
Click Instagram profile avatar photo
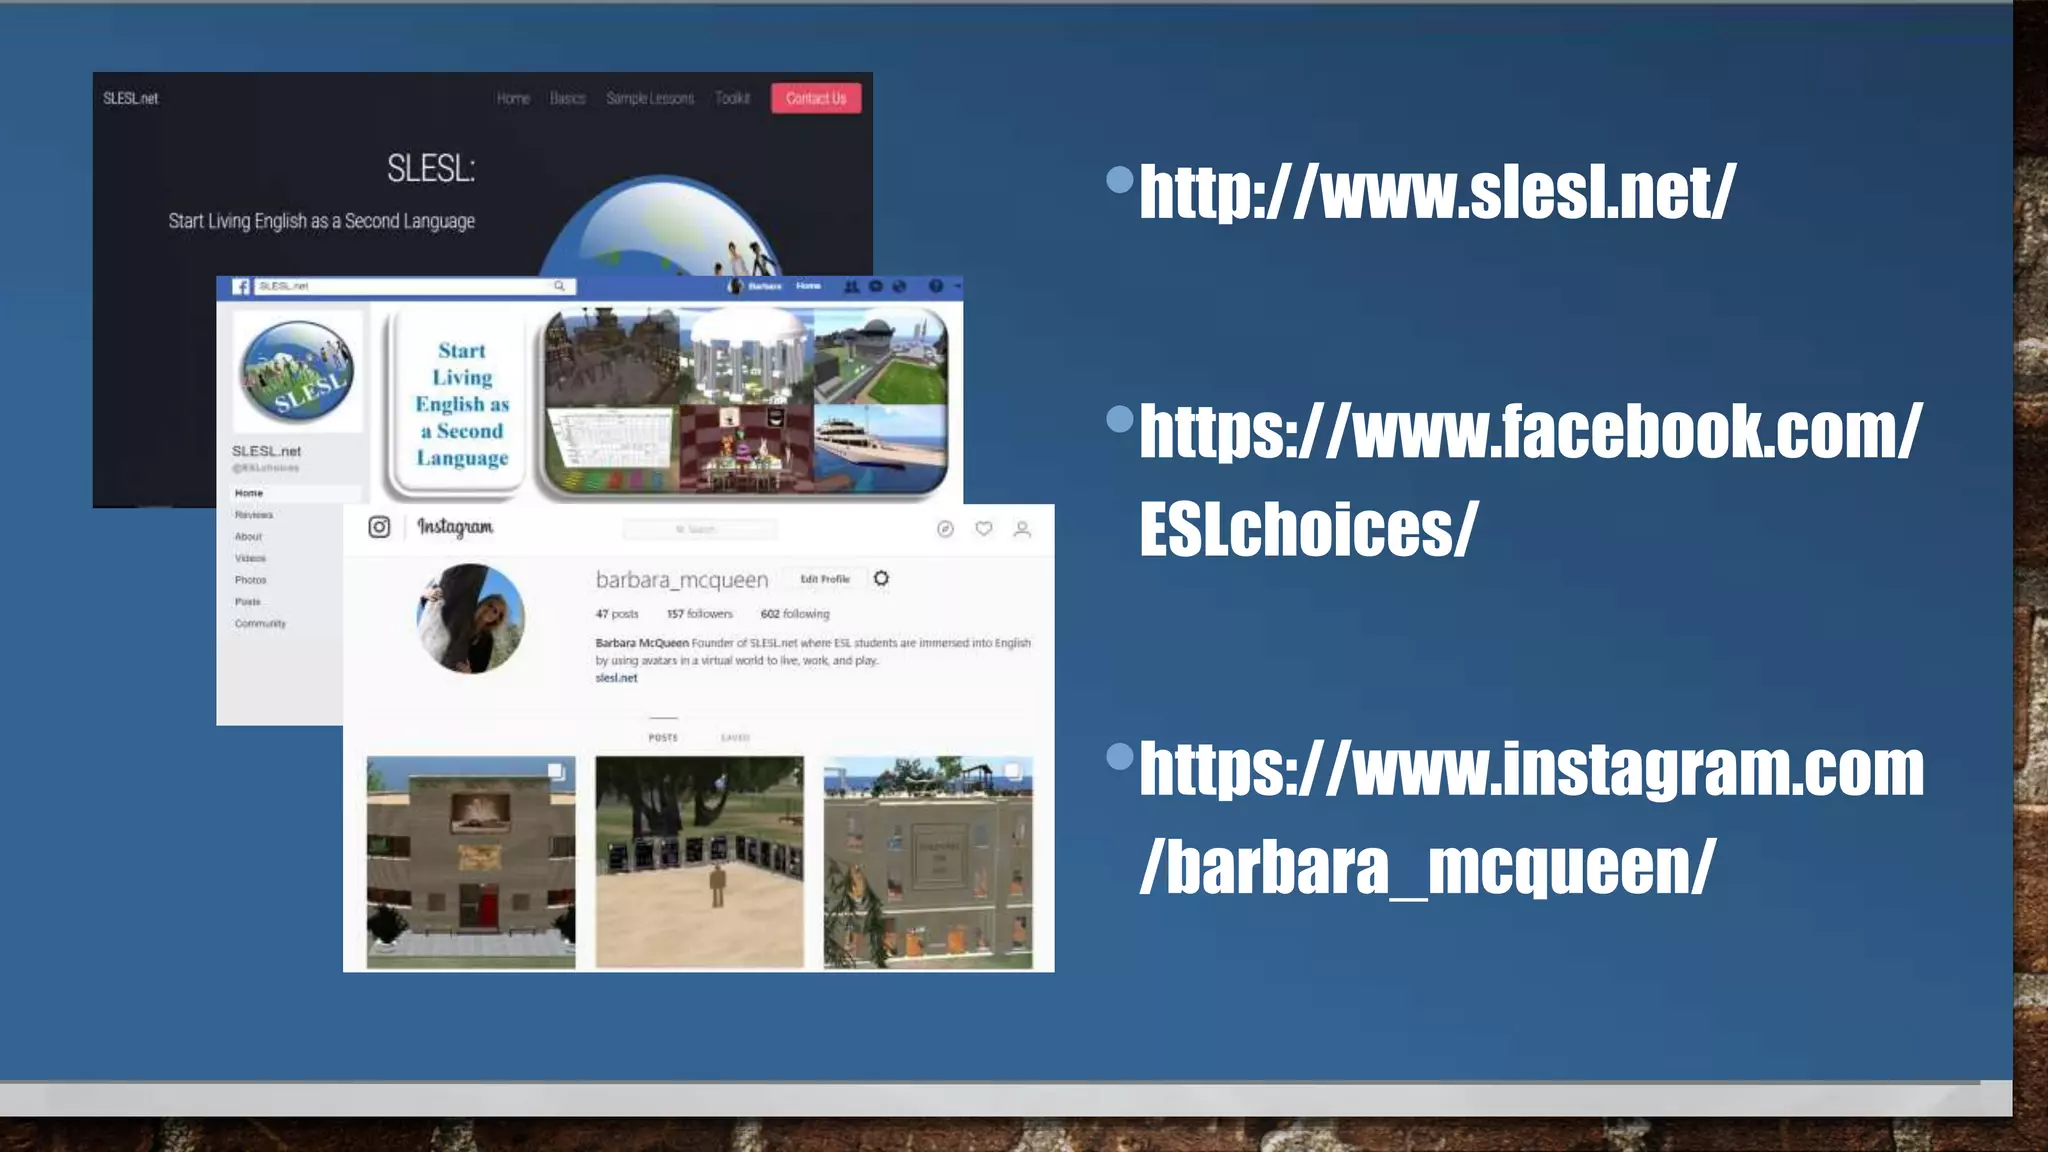click(470, 618)
